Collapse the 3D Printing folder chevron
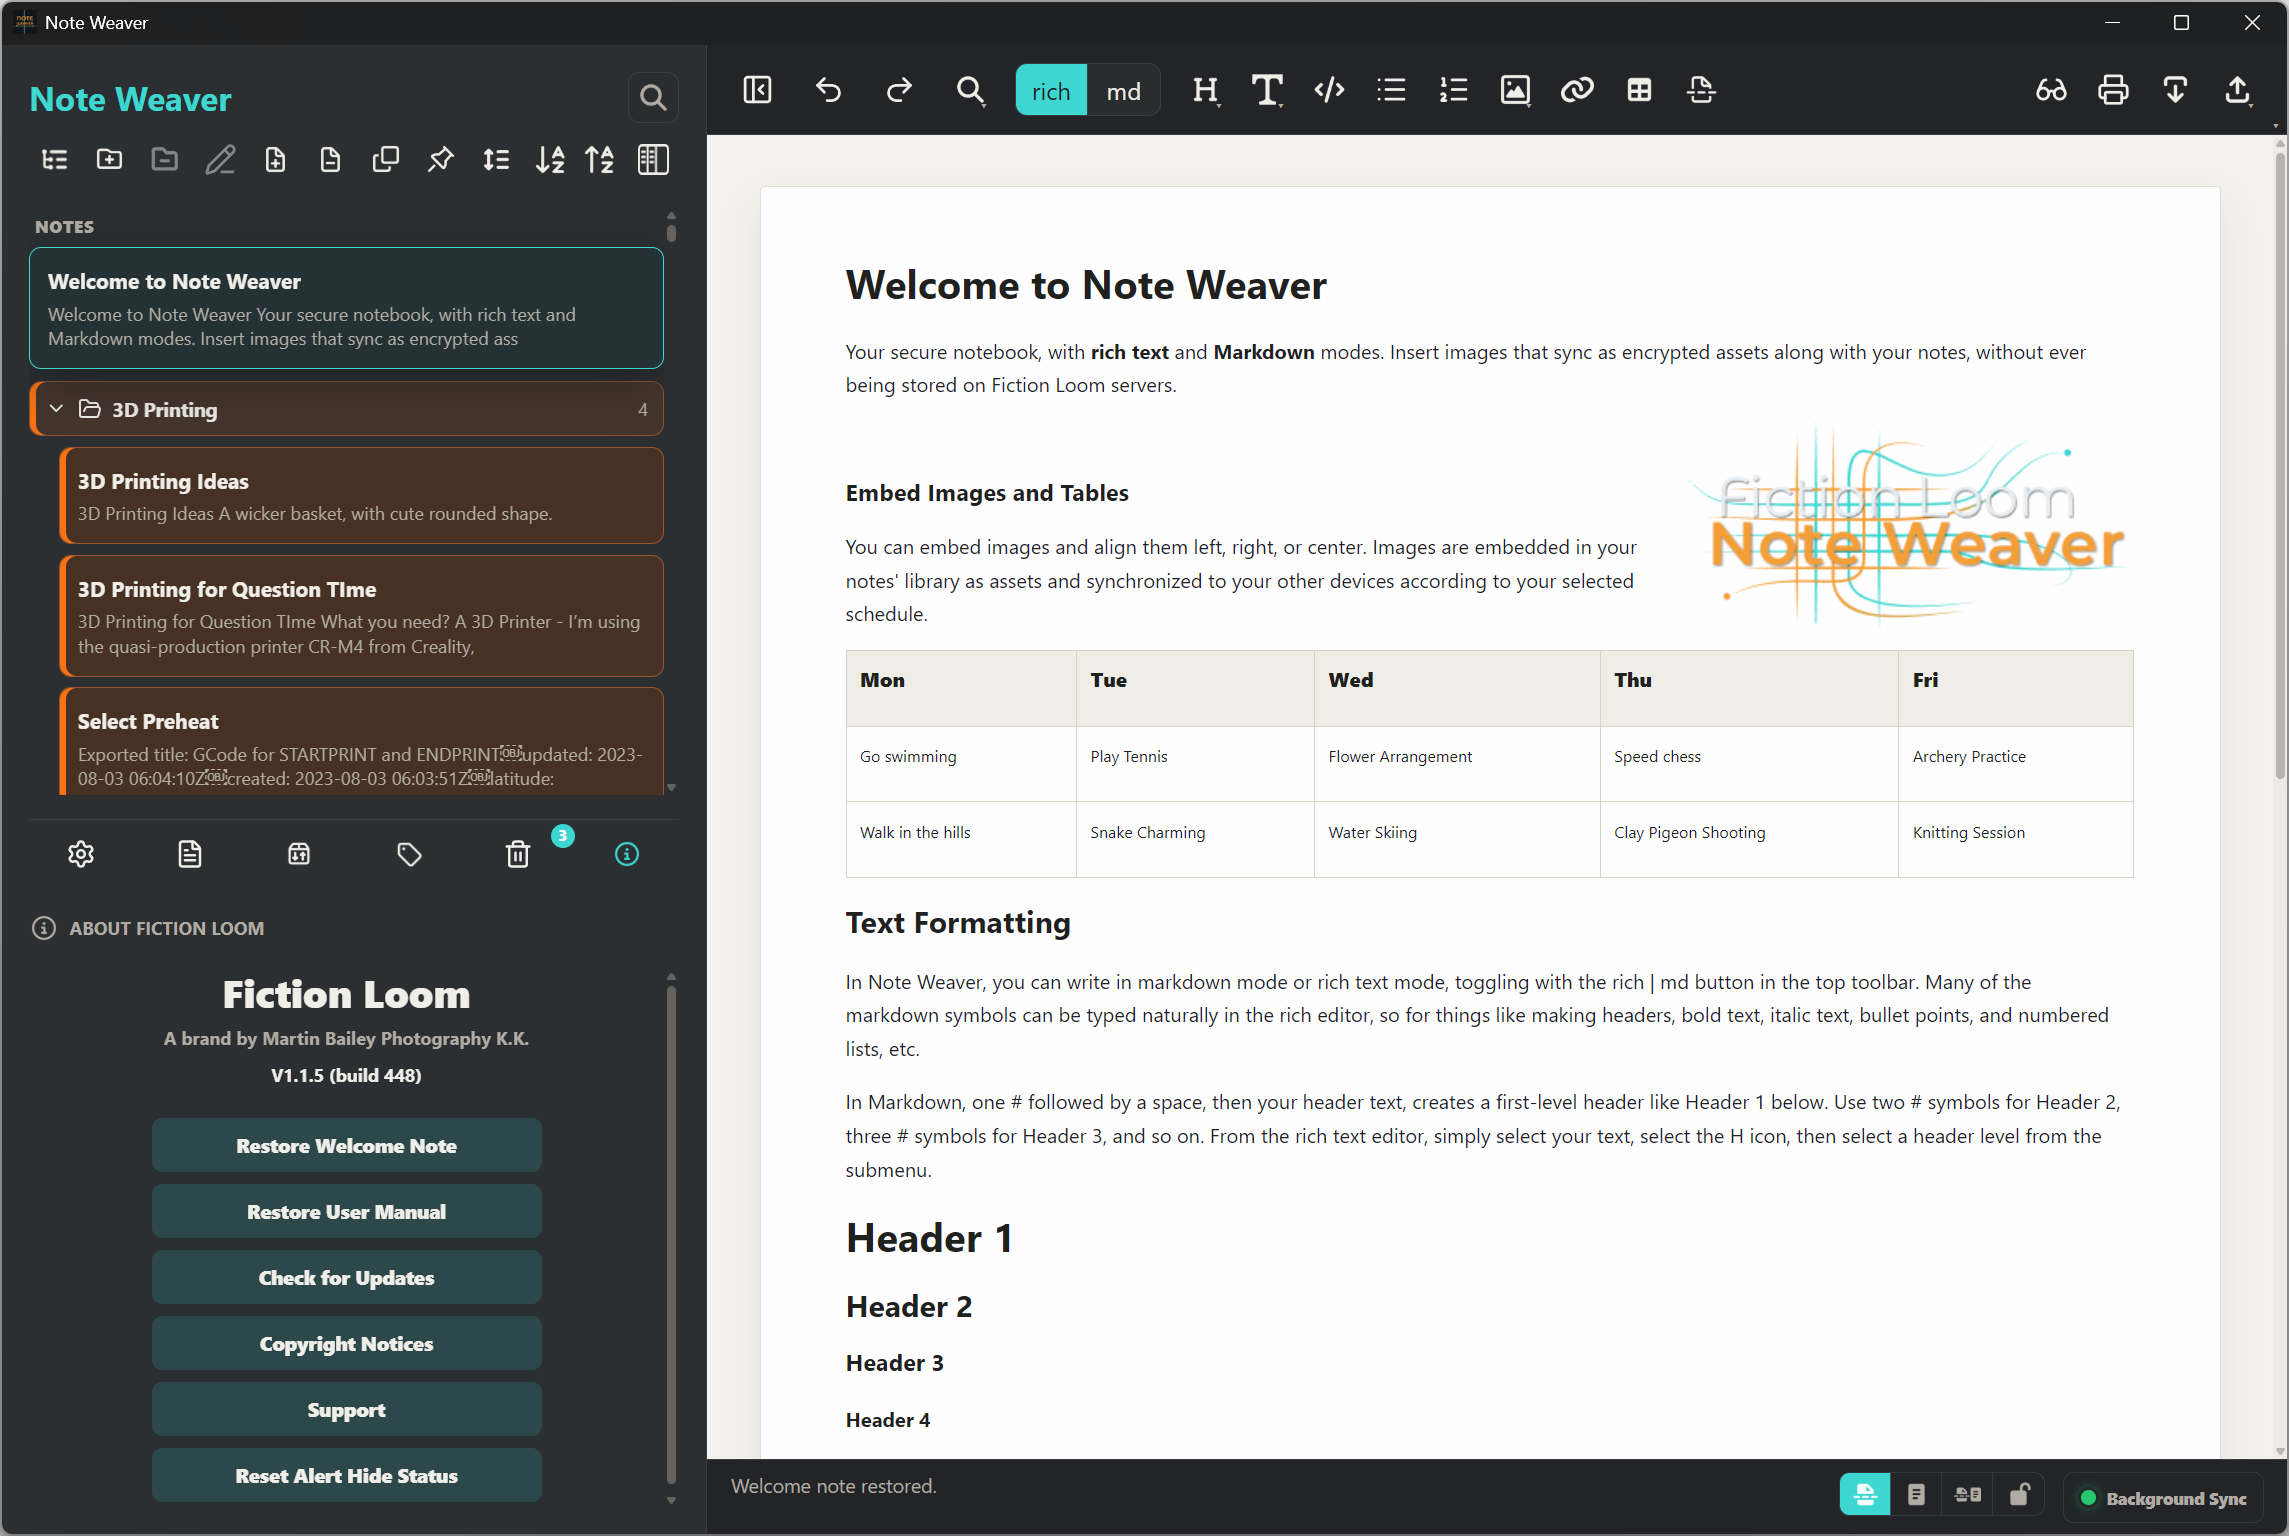Image resolution: width=2289 pixels, height=1536 pixels. pyautogui.click(x=56, y=409)
